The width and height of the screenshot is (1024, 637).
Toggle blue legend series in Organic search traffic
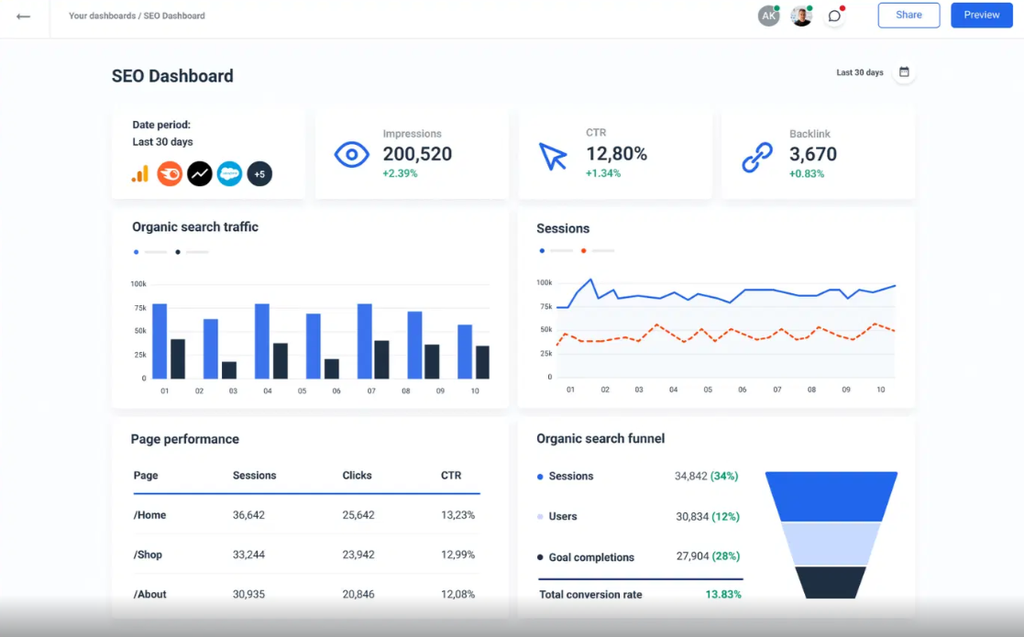150,252
